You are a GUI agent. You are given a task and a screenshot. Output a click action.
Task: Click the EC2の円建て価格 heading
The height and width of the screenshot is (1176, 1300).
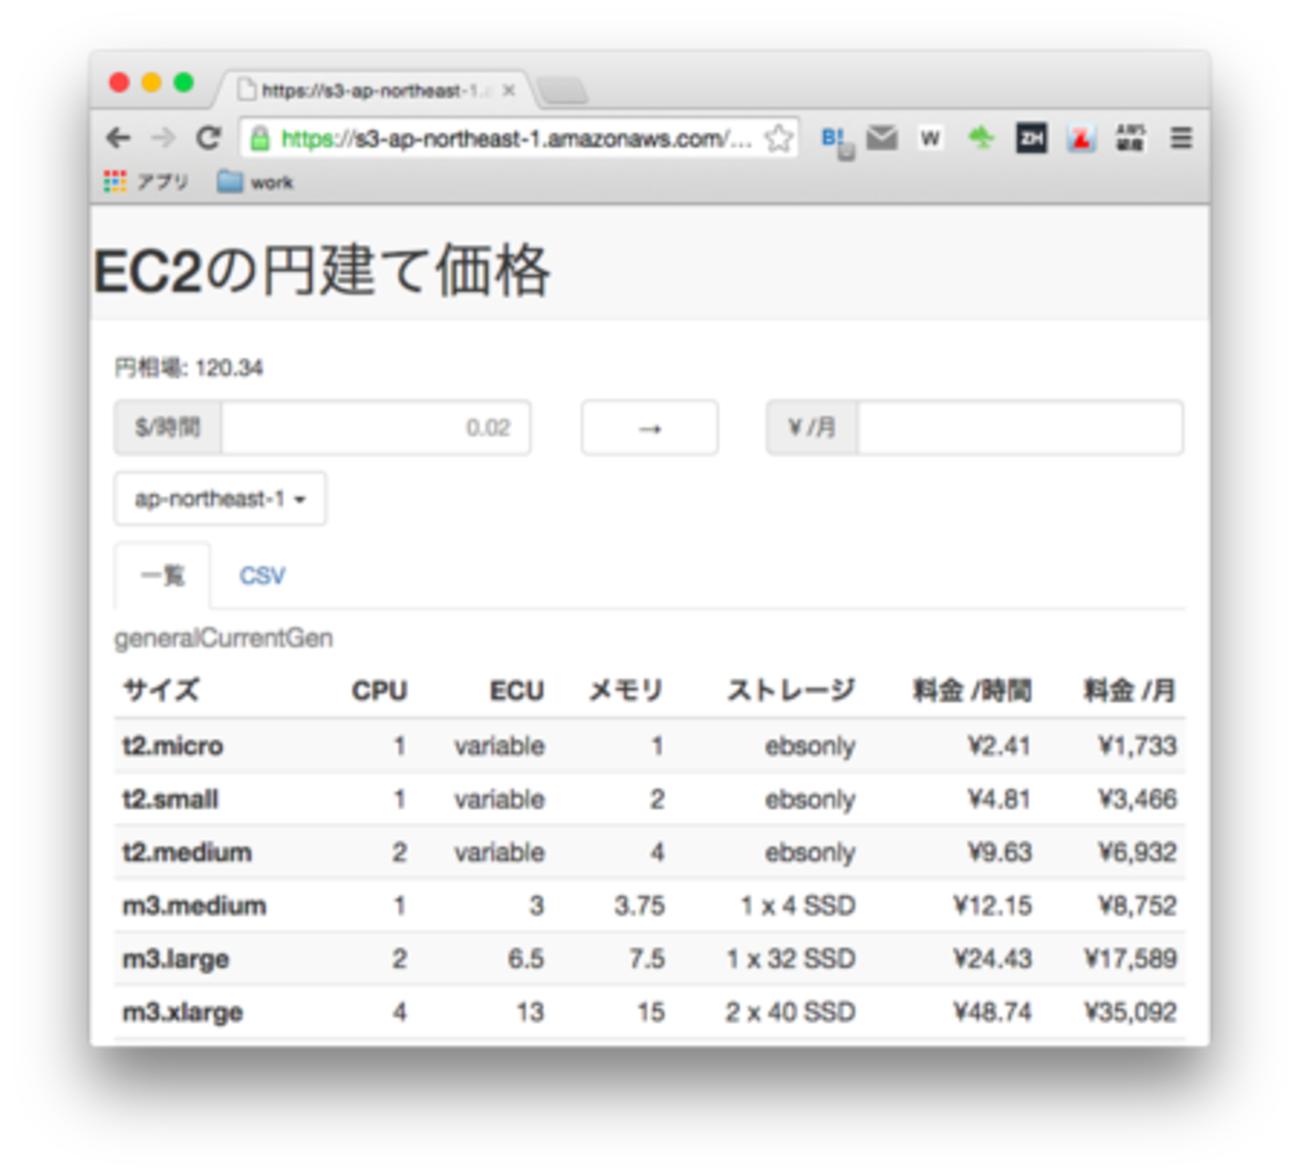pyautogui.click(x=321, y=270)
